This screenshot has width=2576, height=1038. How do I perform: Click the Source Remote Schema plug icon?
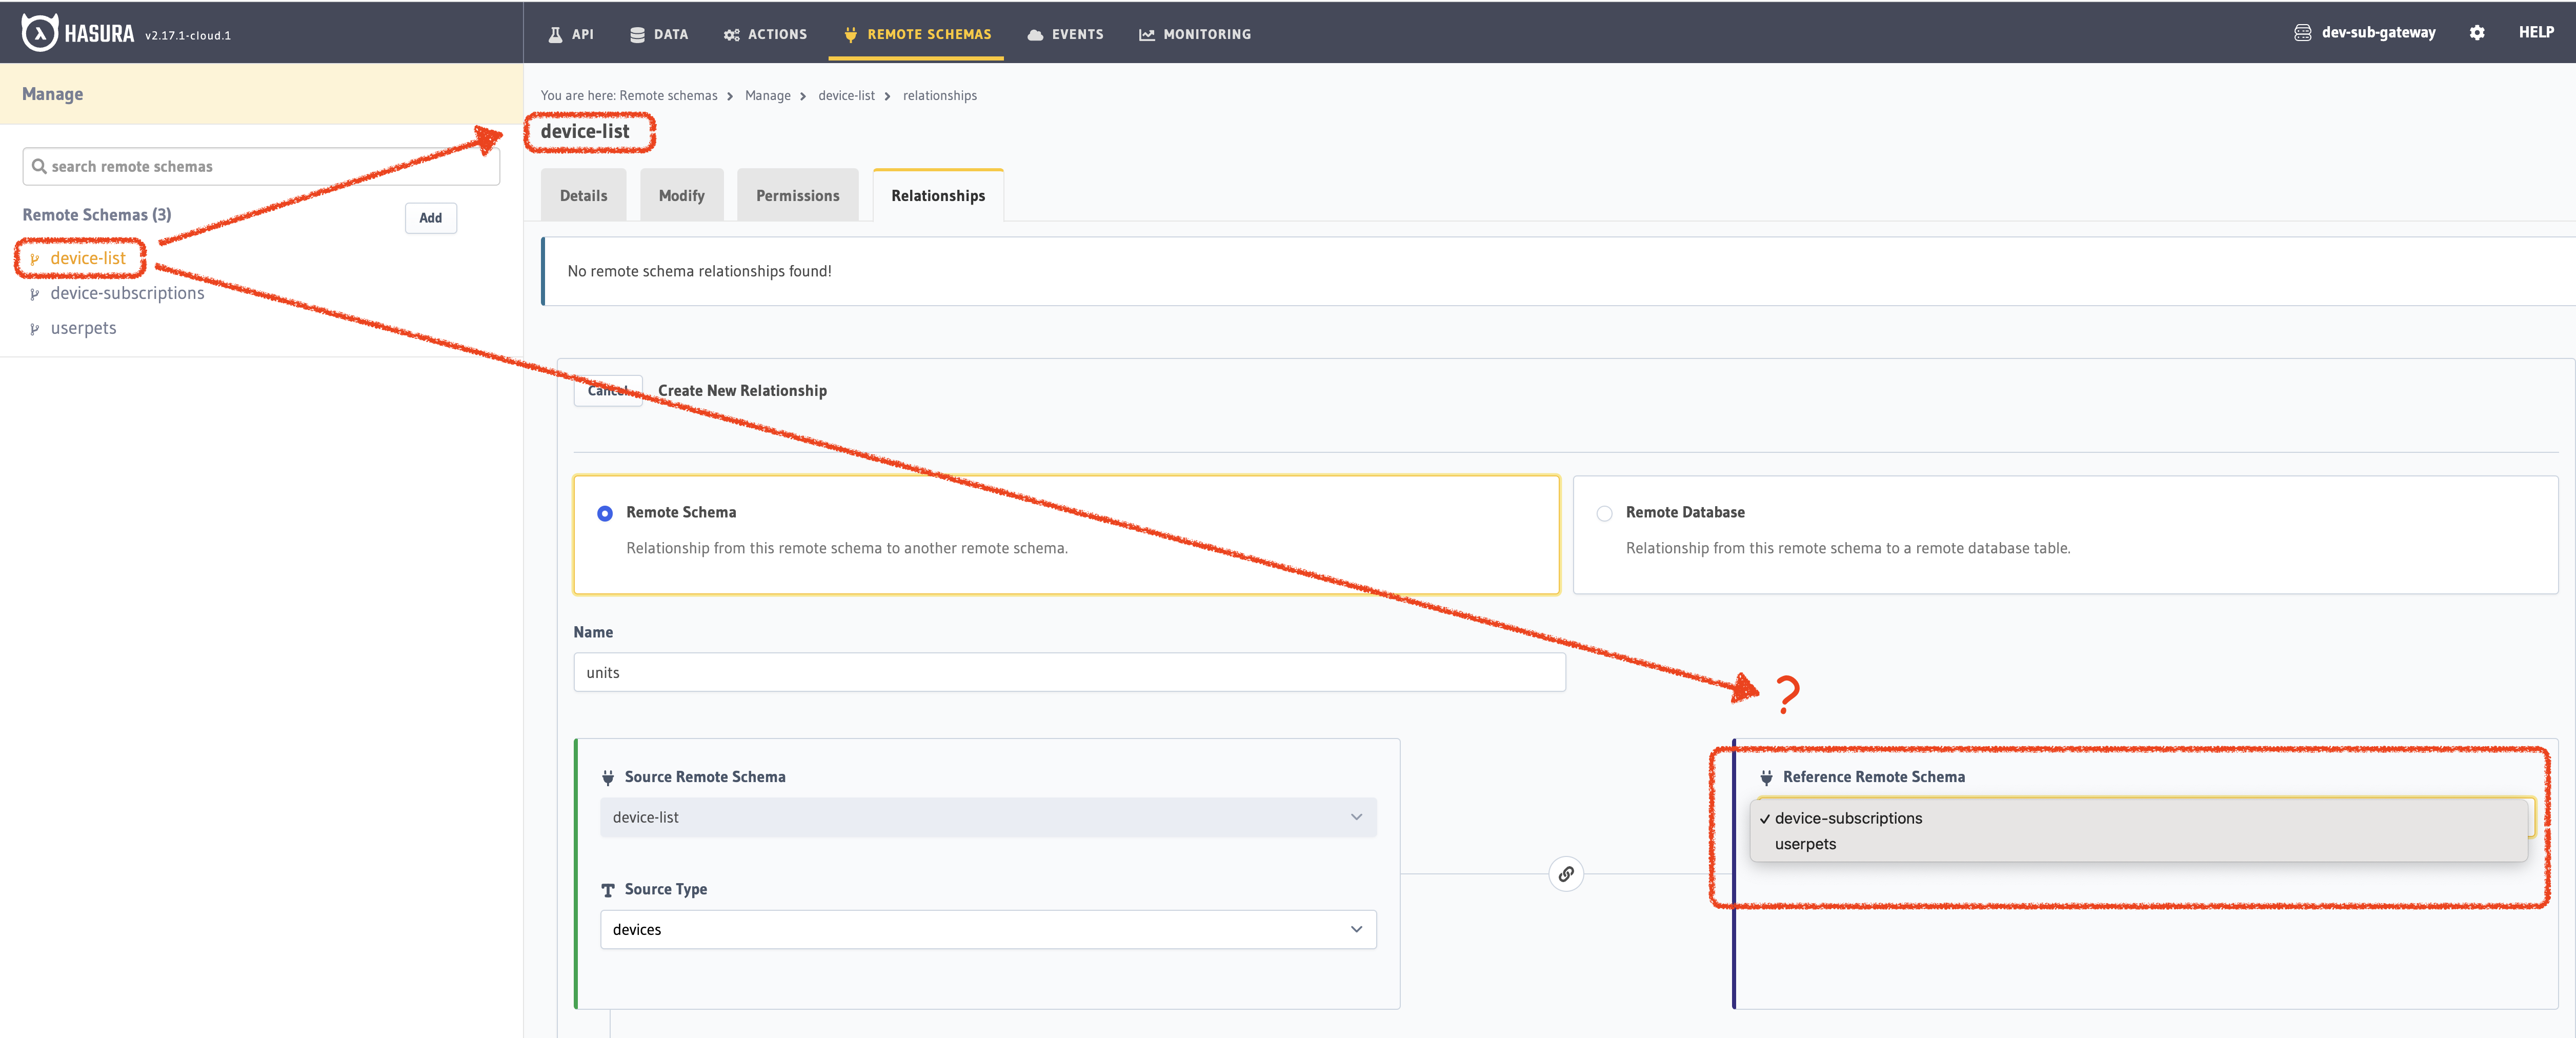pos(608,777)
